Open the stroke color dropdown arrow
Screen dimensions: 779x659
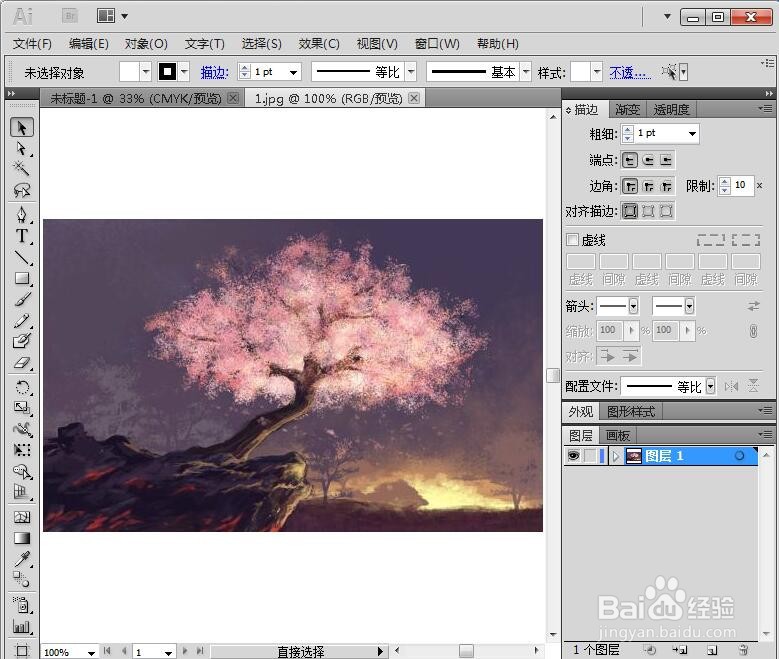184,72
